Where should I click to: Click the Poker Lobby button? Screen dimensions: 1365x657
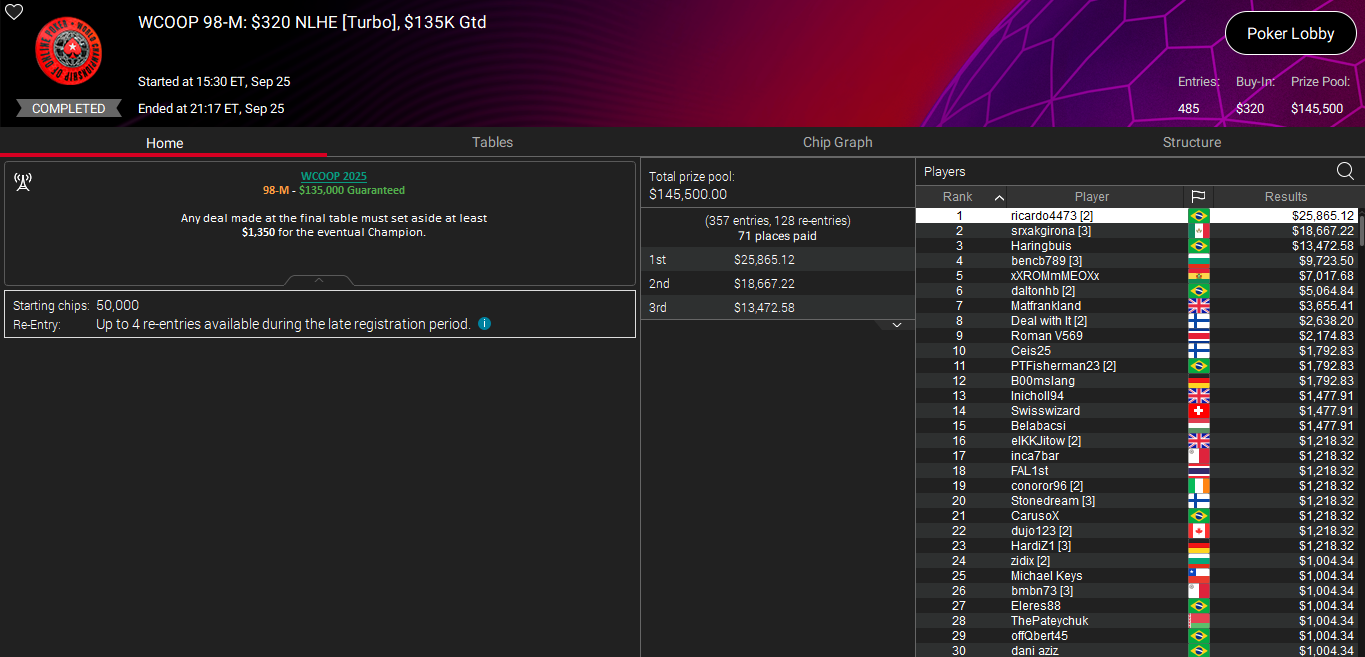(x=1290, y=33)
